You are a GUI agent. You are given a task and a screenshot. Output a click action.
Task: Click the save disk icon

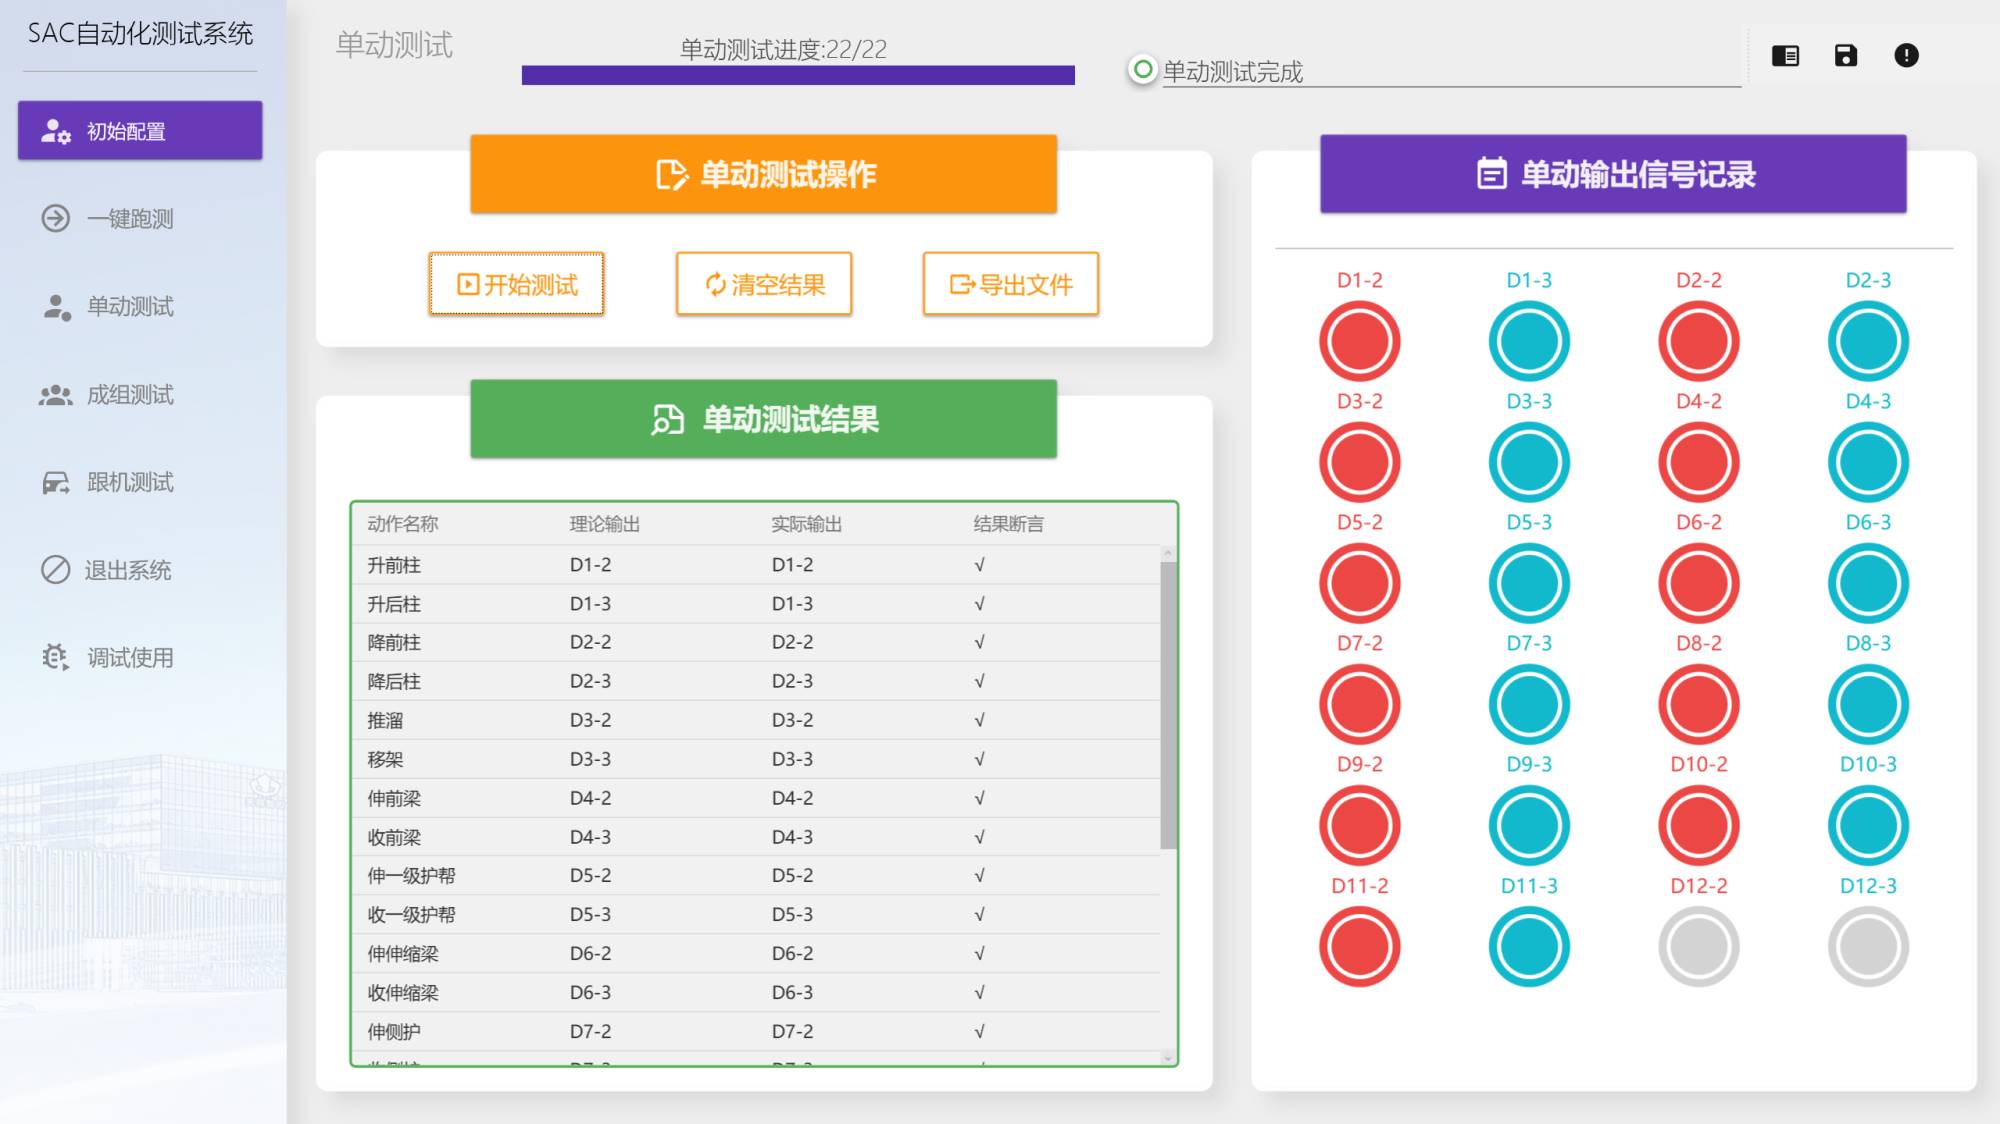click(1846, 56)
